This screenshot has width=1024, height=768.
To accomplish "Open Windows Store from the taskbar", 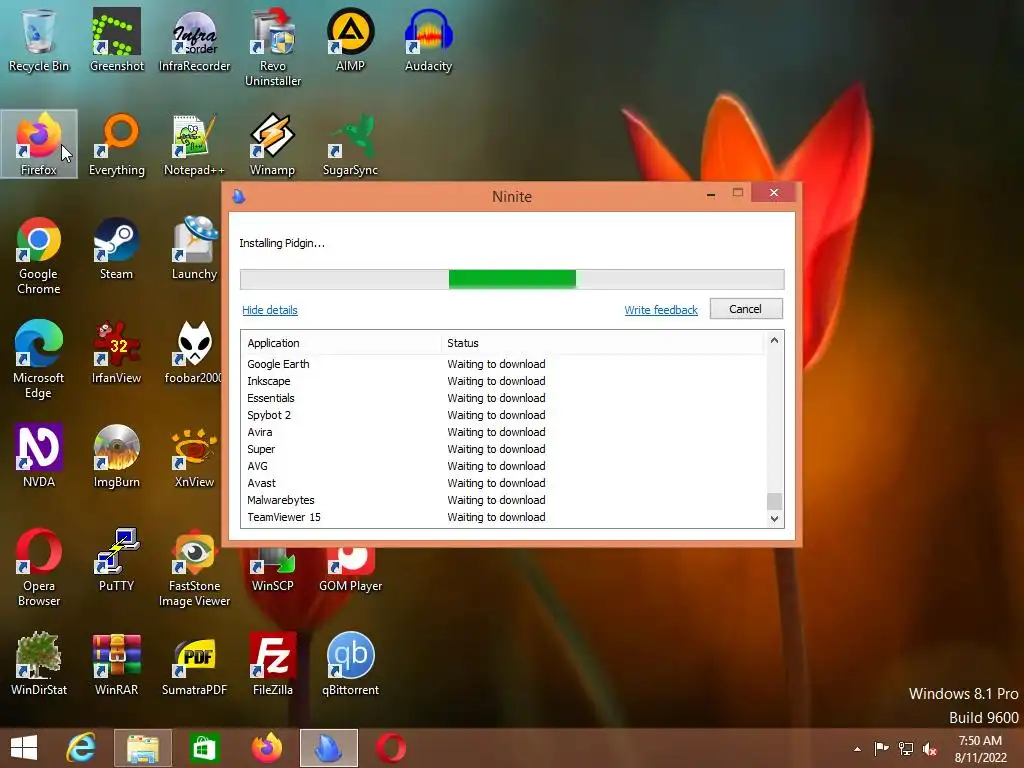I will pyautogui.click(x=204, y=748).
